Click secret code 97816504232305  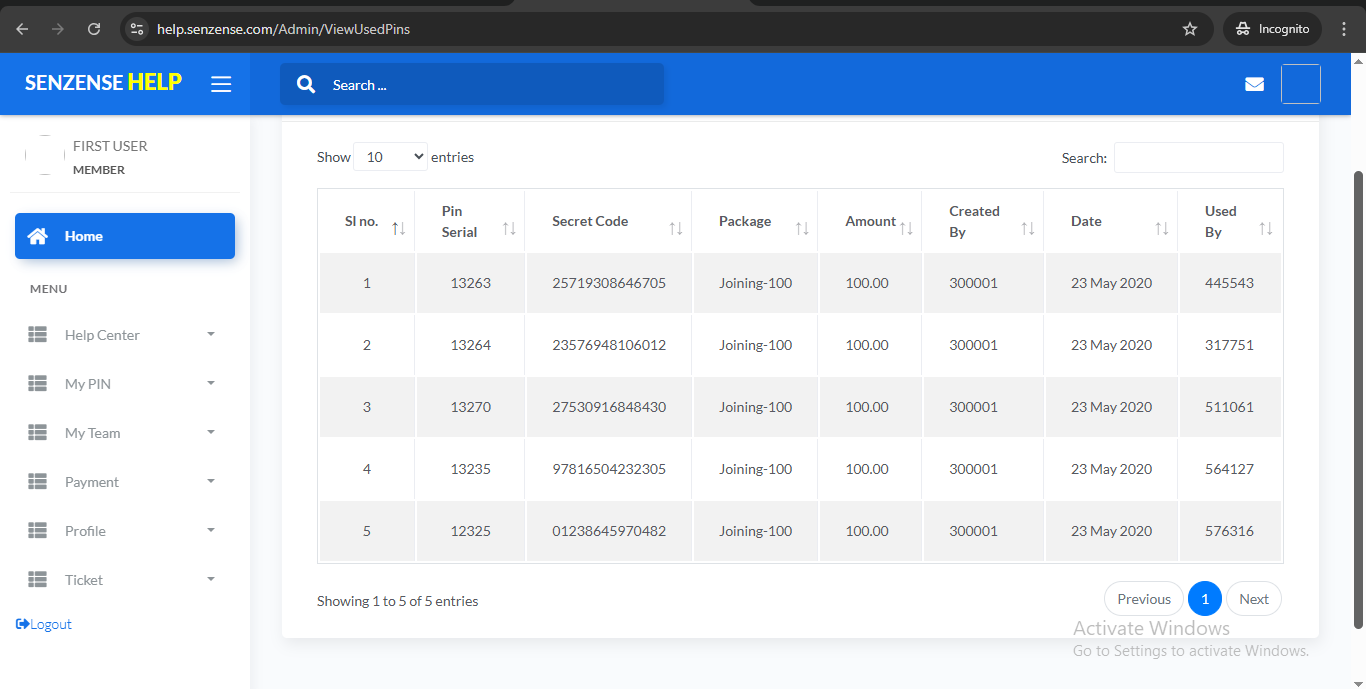tap(609, 469)
